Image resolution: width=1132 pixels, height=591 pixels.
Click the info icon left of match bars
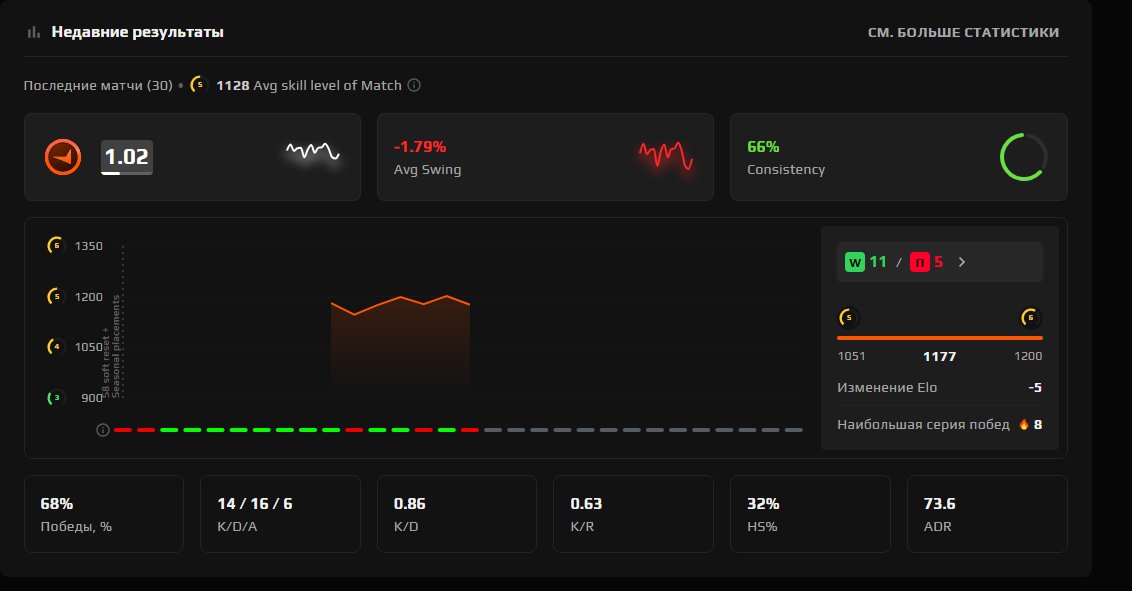tap(103, 430)
